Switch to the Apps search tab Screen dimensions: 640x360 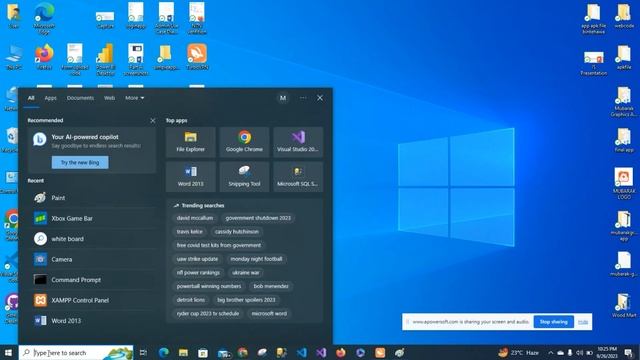point(51,98)
